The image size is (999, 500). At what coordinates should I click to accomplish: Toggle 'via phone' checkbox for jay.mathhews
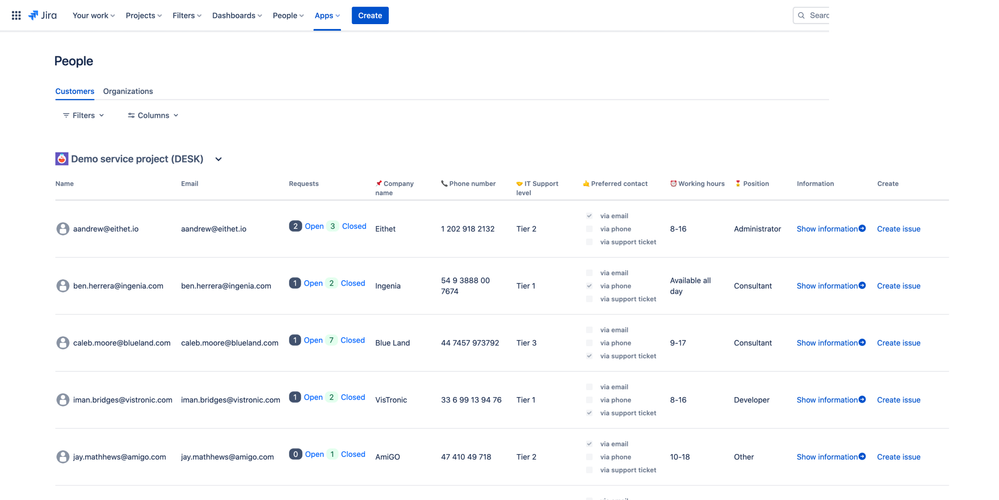tap(589, 457)
